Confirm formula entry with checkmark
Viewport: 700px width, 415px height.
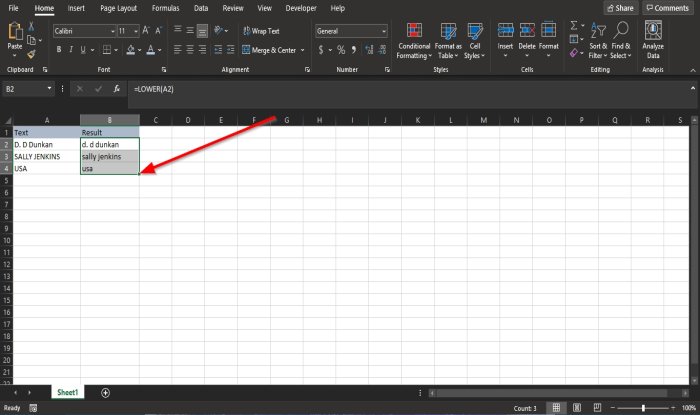pos(98,89)
